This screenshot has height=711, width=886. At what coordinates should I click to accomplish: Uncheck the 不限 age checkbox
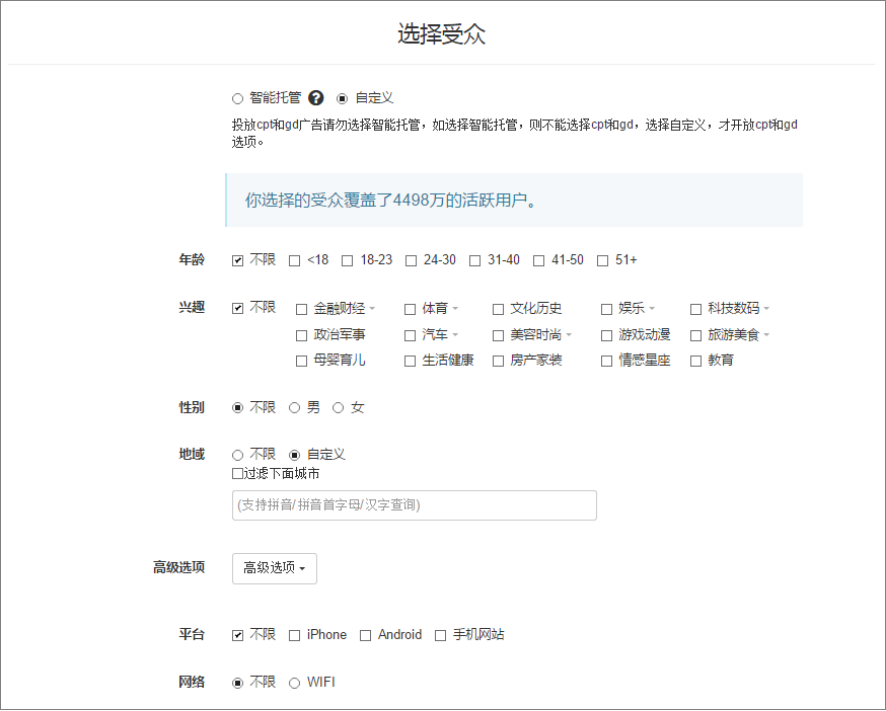pos(238,260)
